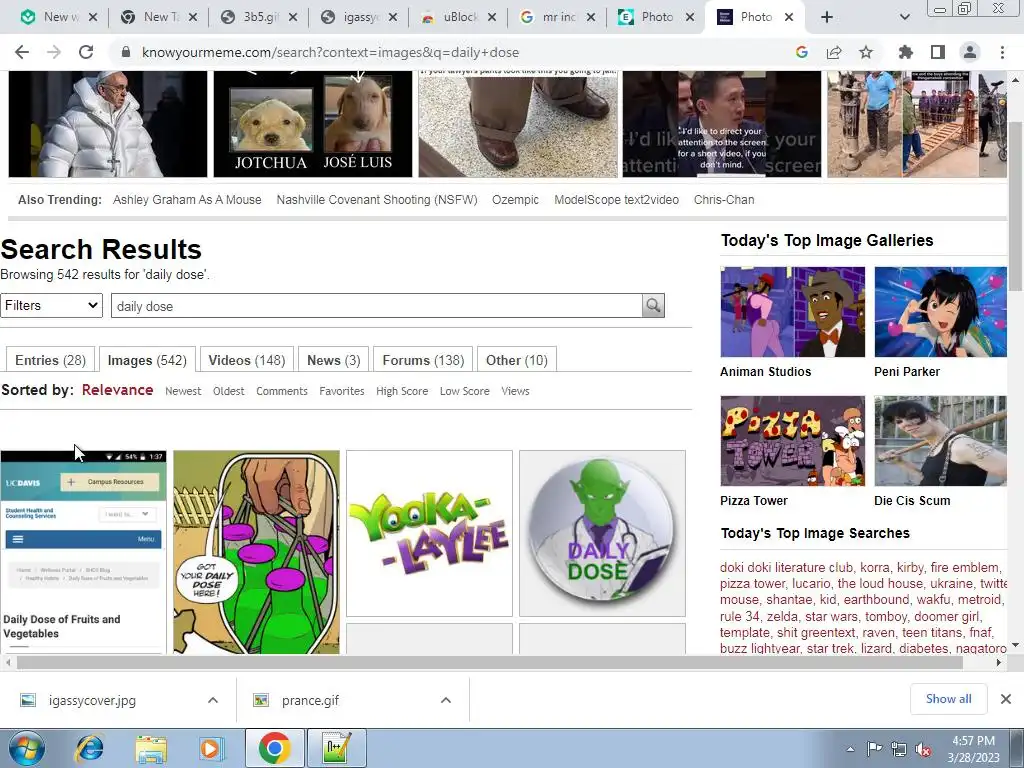Expand options for igassycover.jpg download
1024x768 pixels.
point(213,700)
